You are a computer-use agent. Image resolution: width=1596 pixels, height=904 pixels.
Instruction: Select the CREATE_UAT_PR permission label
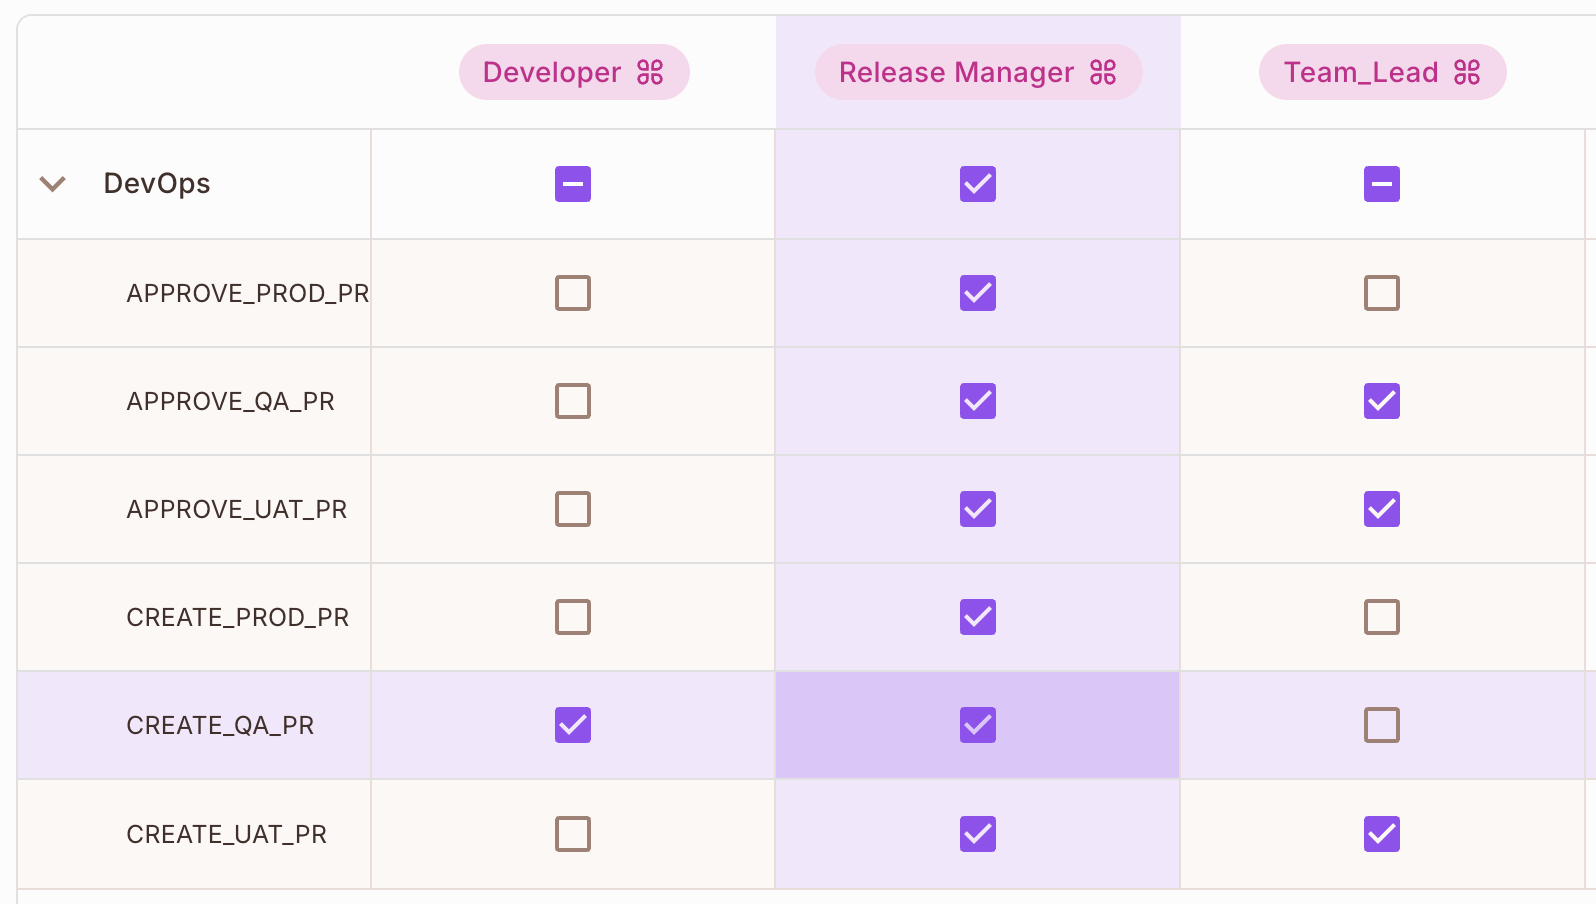[x=227, y=834]
